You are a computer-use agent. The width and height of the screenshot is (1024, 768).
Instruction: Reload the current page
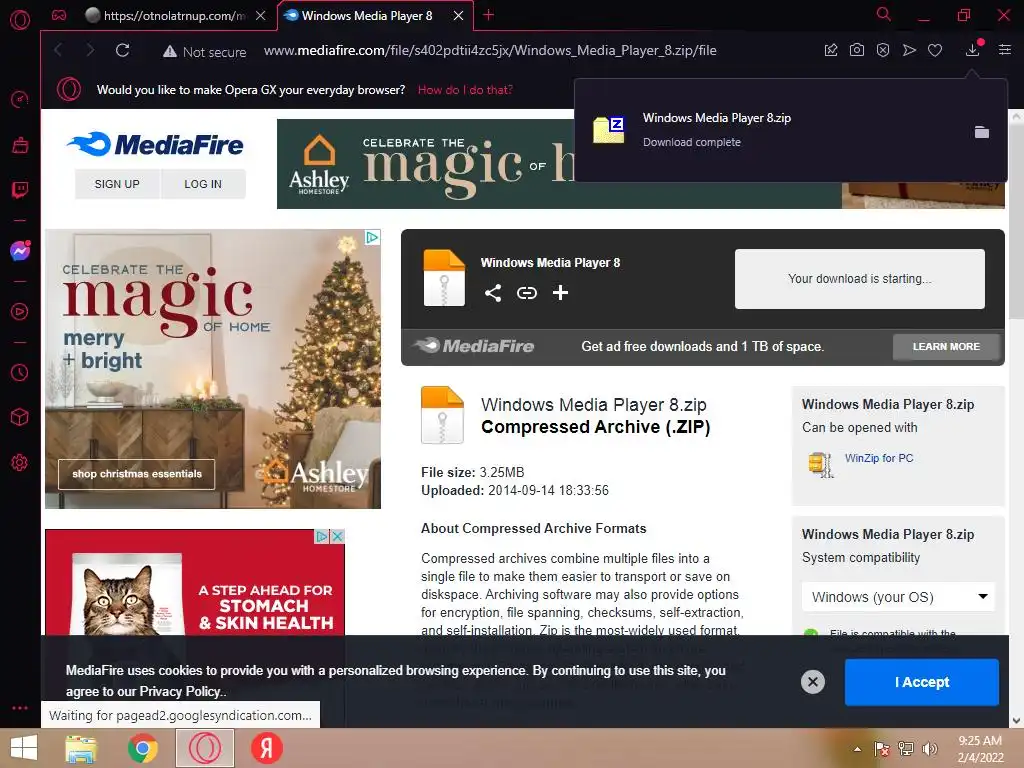click(122, 50)
